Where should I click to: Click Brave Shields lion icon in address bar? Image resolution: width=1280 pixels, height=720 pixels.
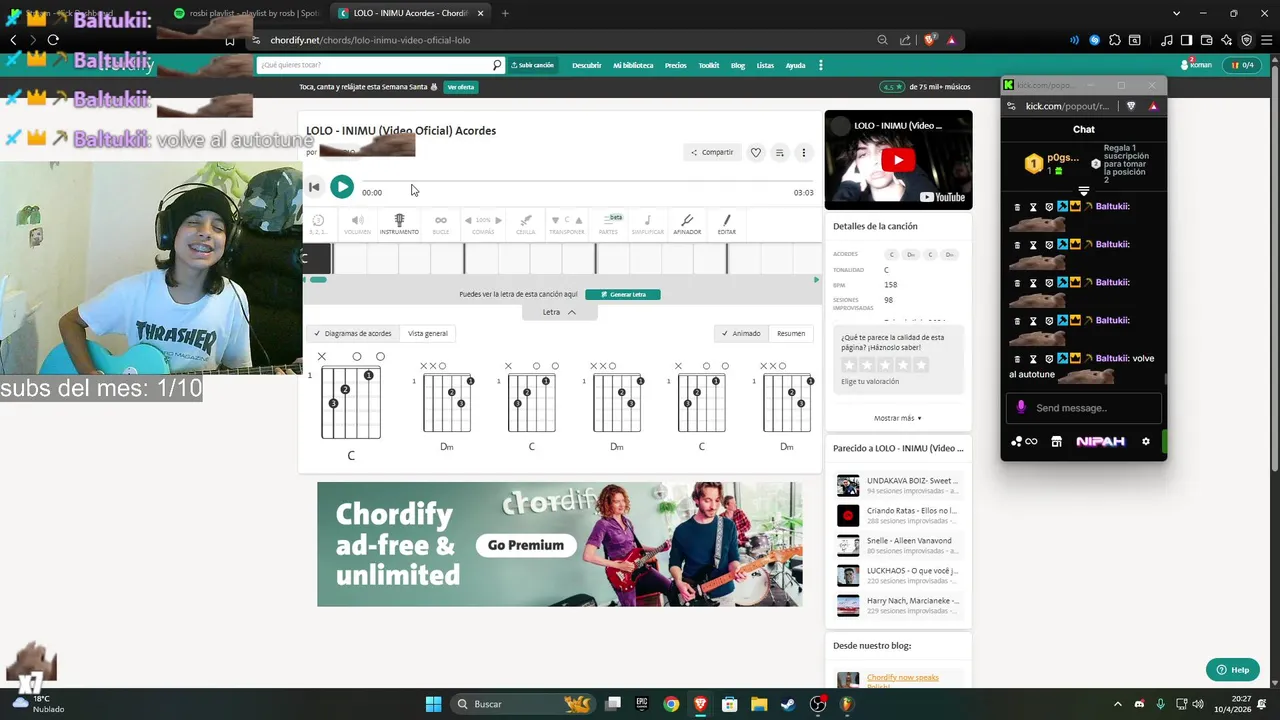(930, 40)
